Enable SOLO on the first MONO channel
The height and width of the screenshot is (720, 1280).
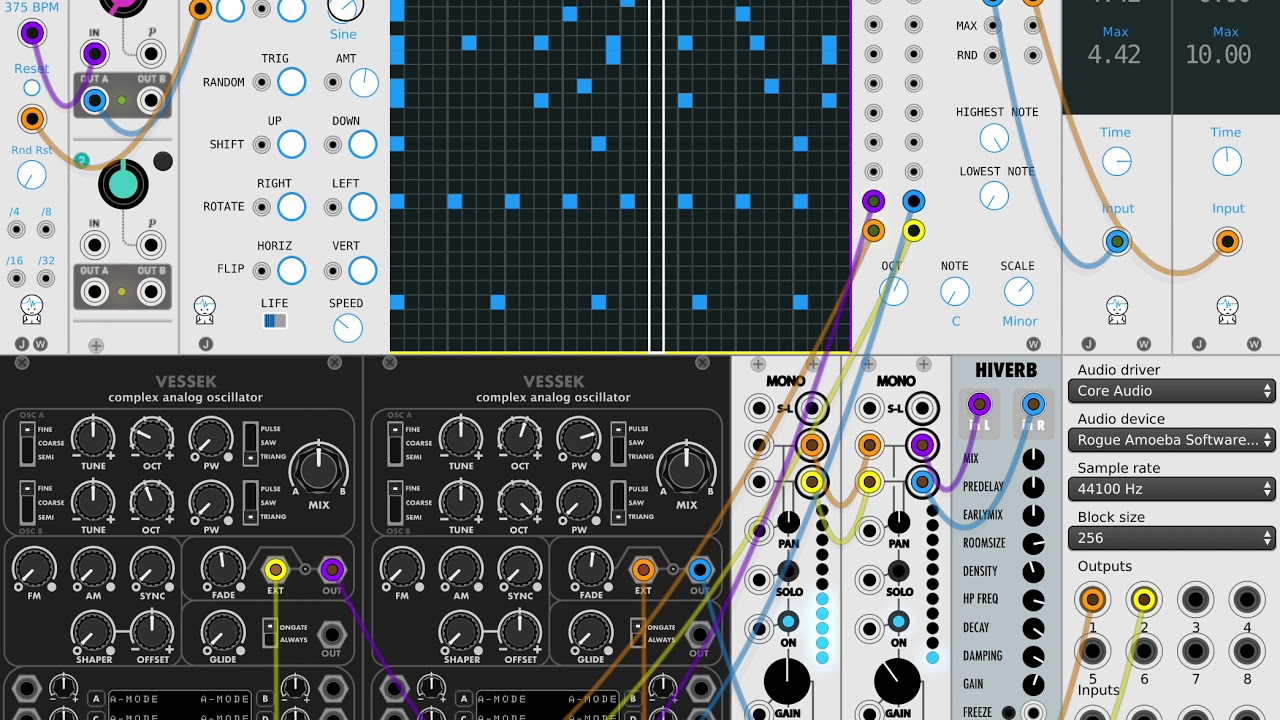(789, 572)
